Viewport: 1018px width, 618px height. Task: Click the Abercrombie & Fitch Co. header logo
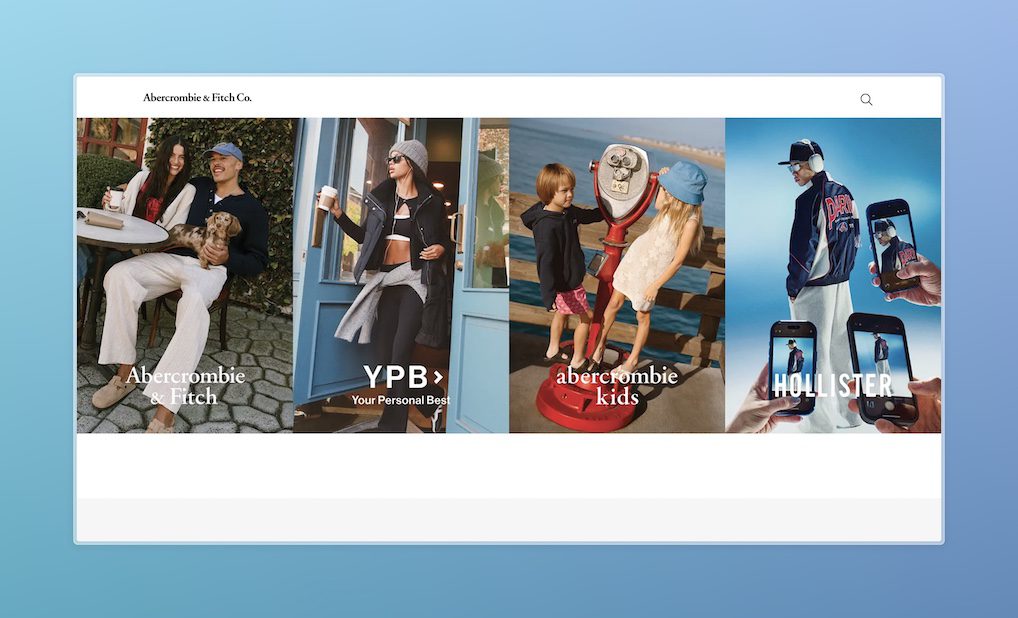point(197,97)
